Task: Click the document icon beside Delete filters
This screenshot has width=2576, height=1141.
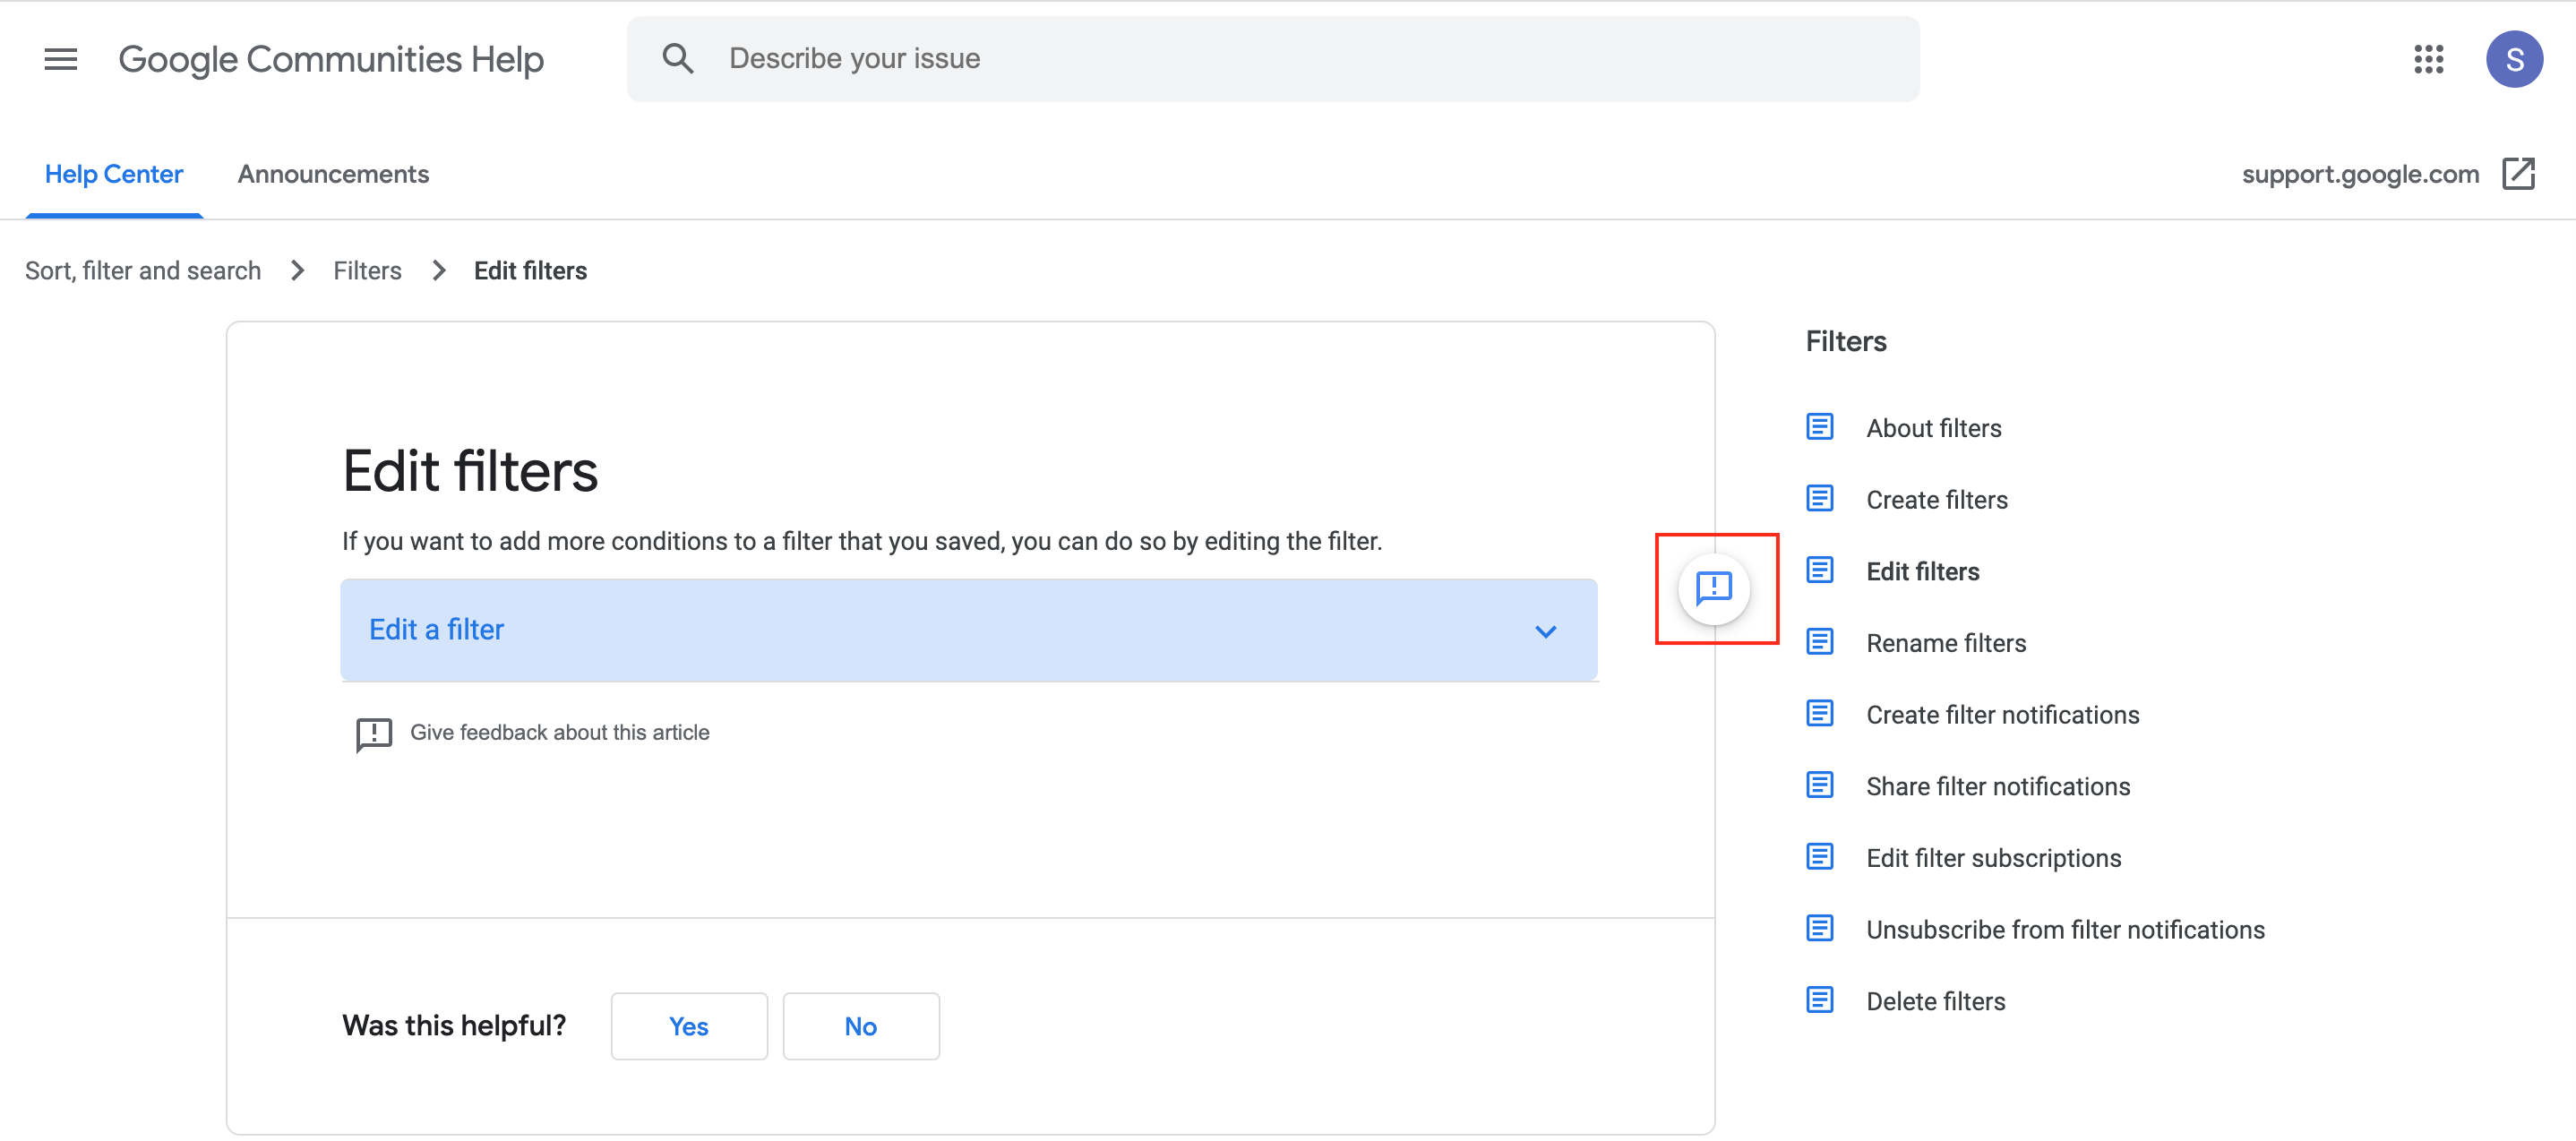Action: (x=1819, y=1000)
